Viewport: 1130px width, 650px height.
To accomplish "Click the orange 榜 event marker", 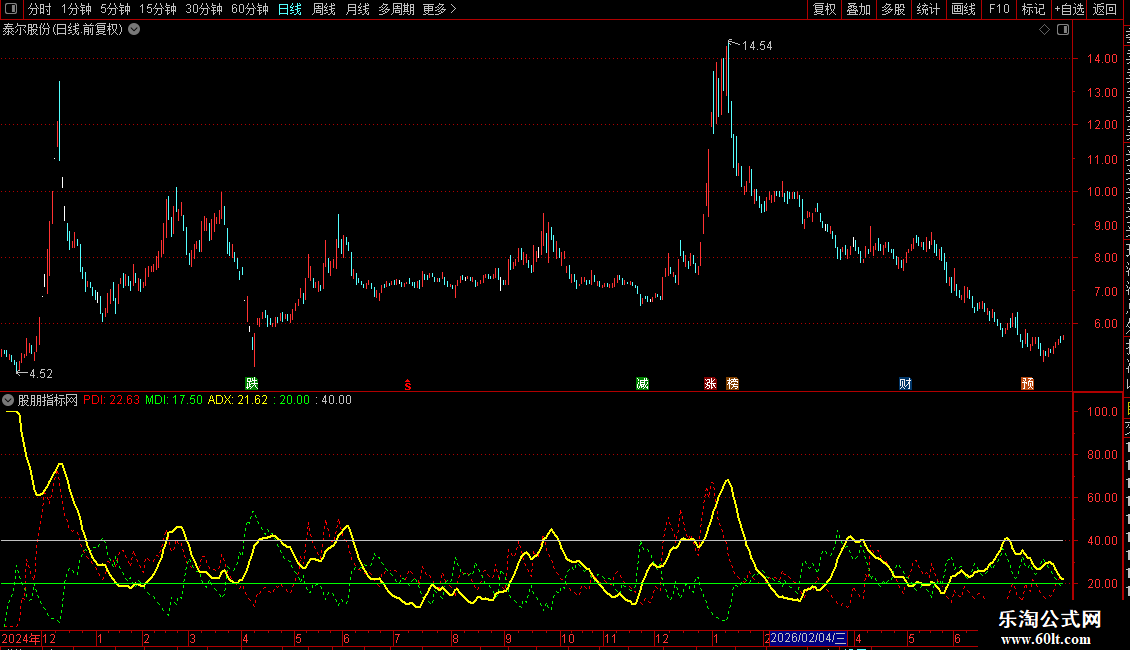I will click(732, 383).
